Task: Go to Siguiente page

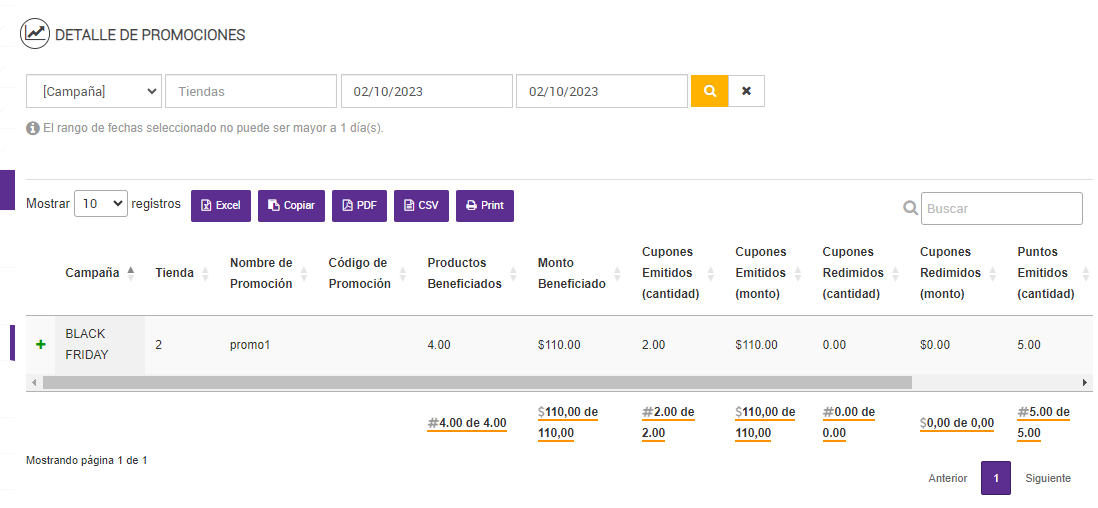Action: (x=1047, y=478)
